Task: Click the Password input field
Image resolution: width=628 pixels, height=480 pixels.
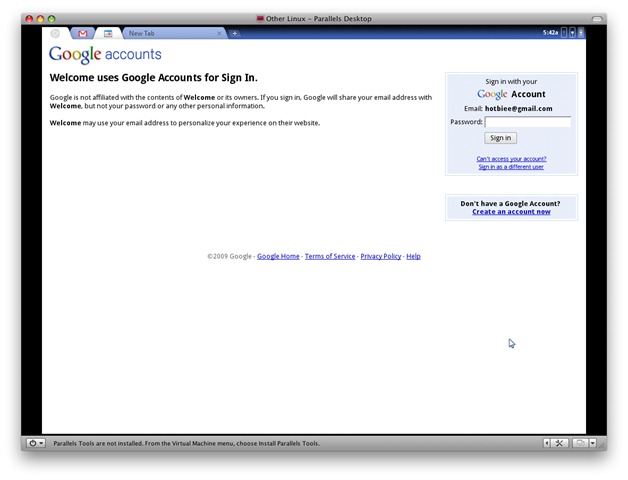Action: [x=528, y=122]
